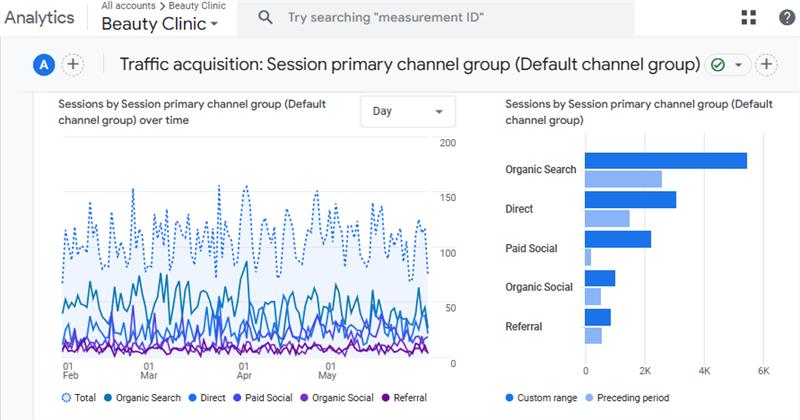Screen dimensions: 800x420
Task: Toggle the Total series in chart legend
Action: coord(78,397)
